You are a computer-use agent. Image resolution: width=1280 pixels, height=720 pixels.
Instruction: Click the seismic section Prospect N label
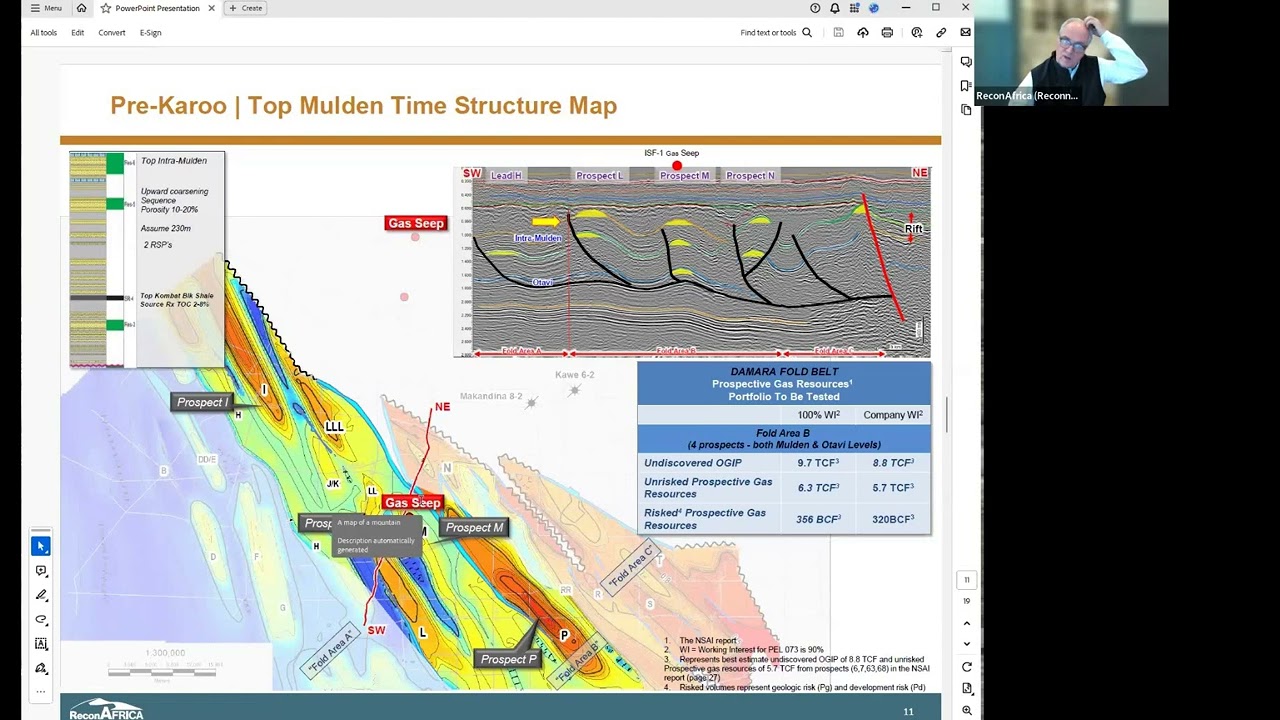(750, 176)
